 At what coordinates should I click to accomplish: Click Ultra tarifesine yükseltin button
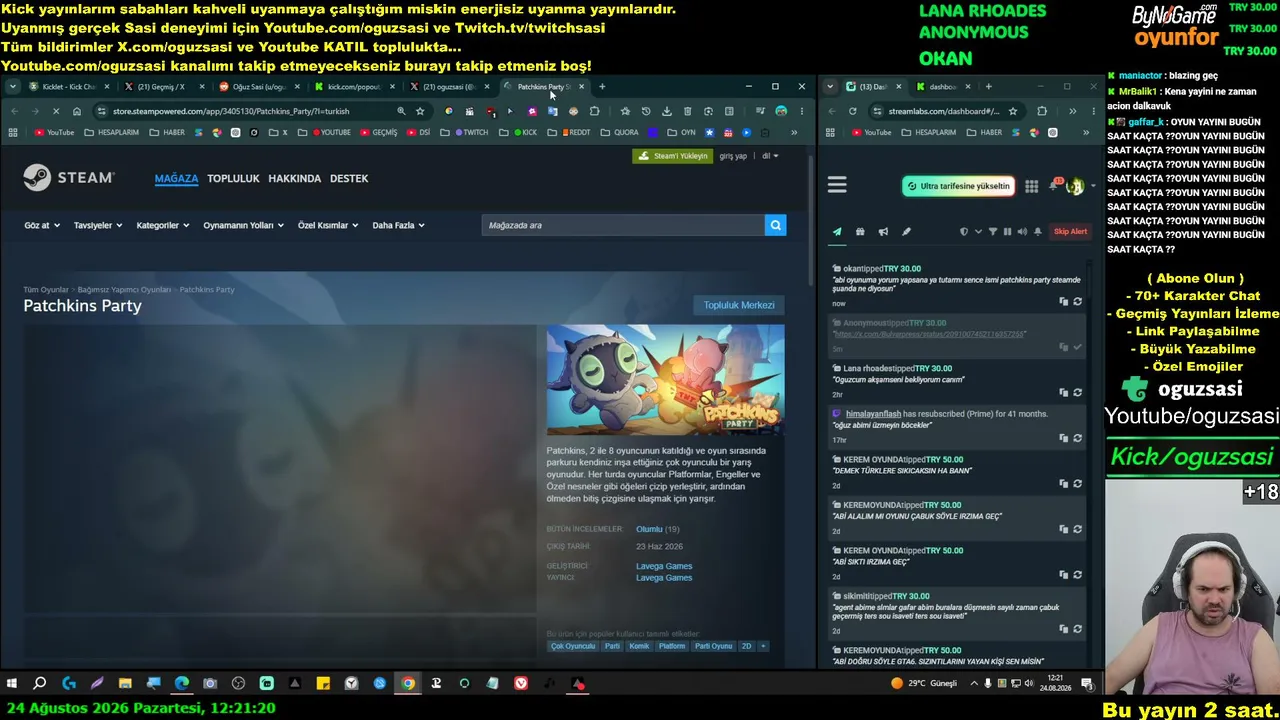958,186
